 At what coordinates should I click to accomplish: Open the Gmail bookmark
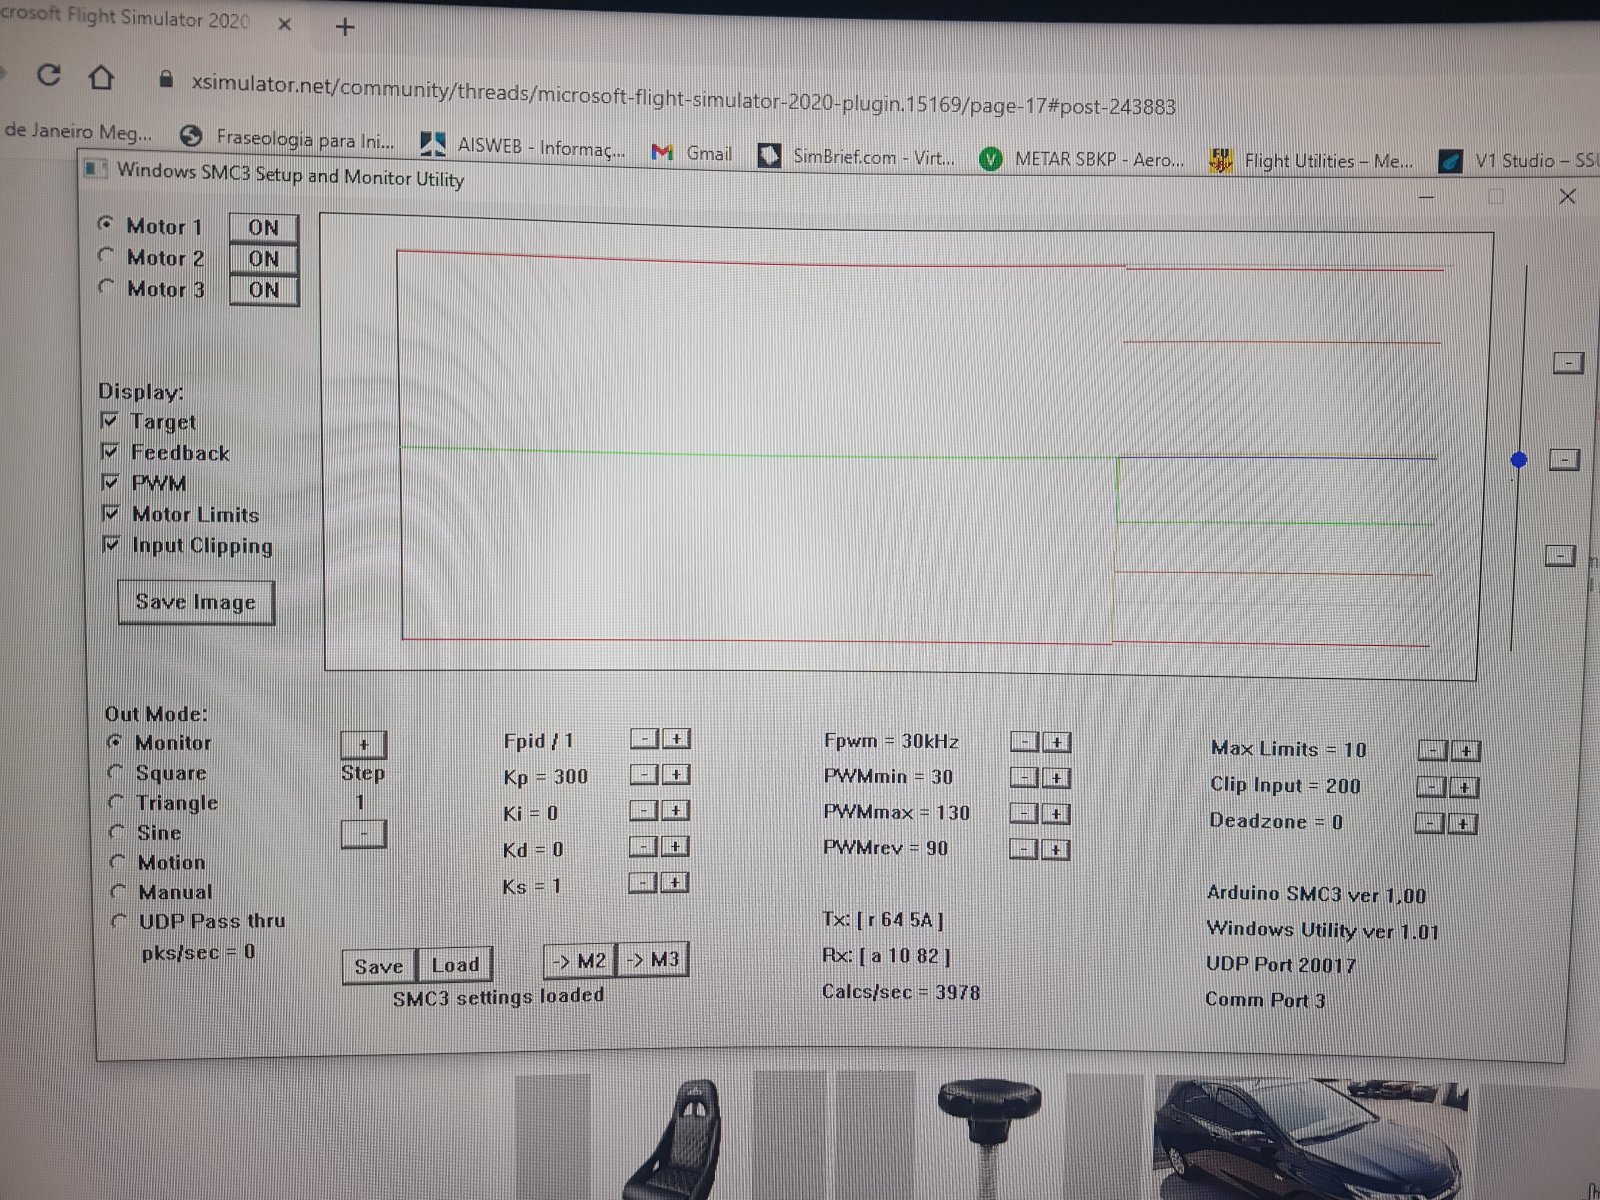pos(692,153)
